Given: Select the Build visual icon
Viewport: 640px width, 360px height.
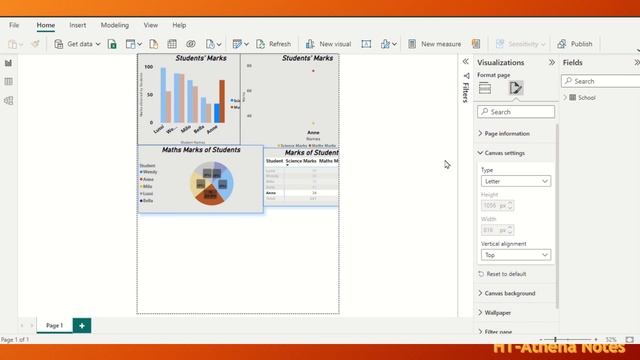Looking at the screenshot, I should click(485, 88).
